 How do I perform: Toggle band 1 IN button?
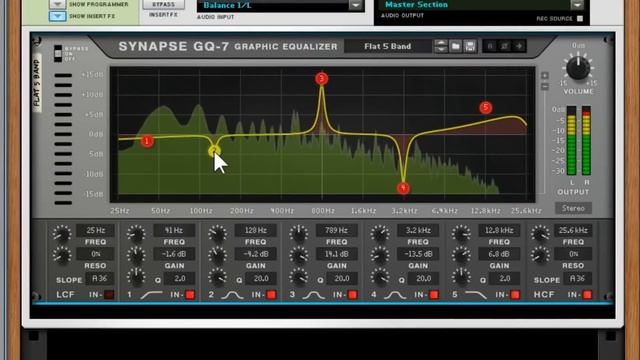(x=190, y=294)
